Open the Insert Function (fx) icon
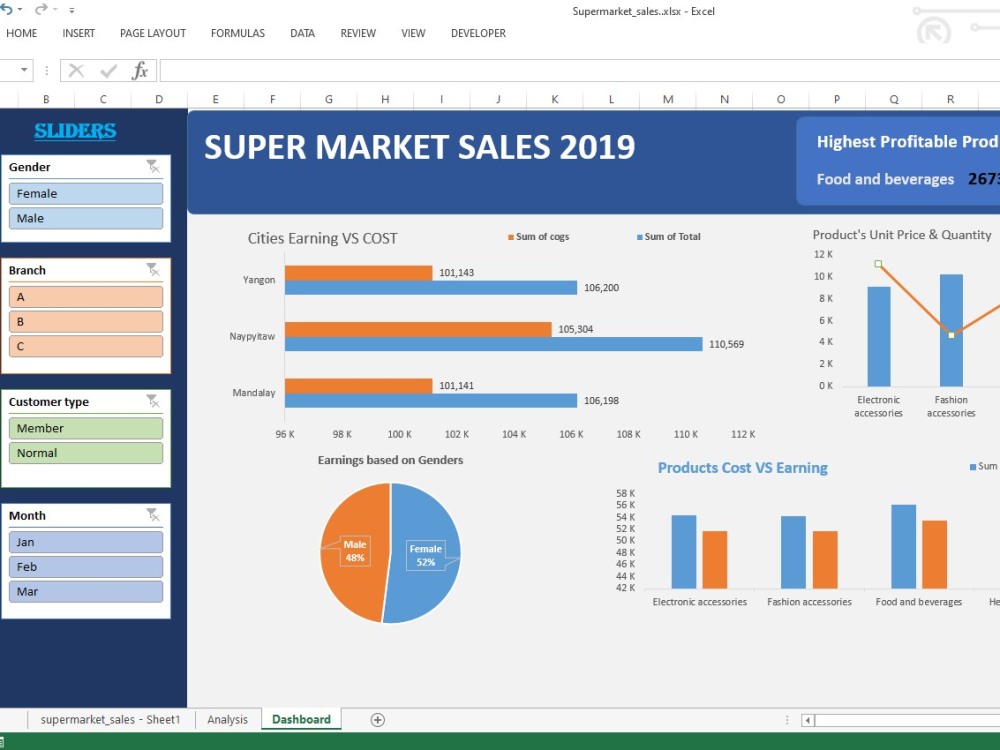Viewport: 1000px width, 750px height. (140, 70)
